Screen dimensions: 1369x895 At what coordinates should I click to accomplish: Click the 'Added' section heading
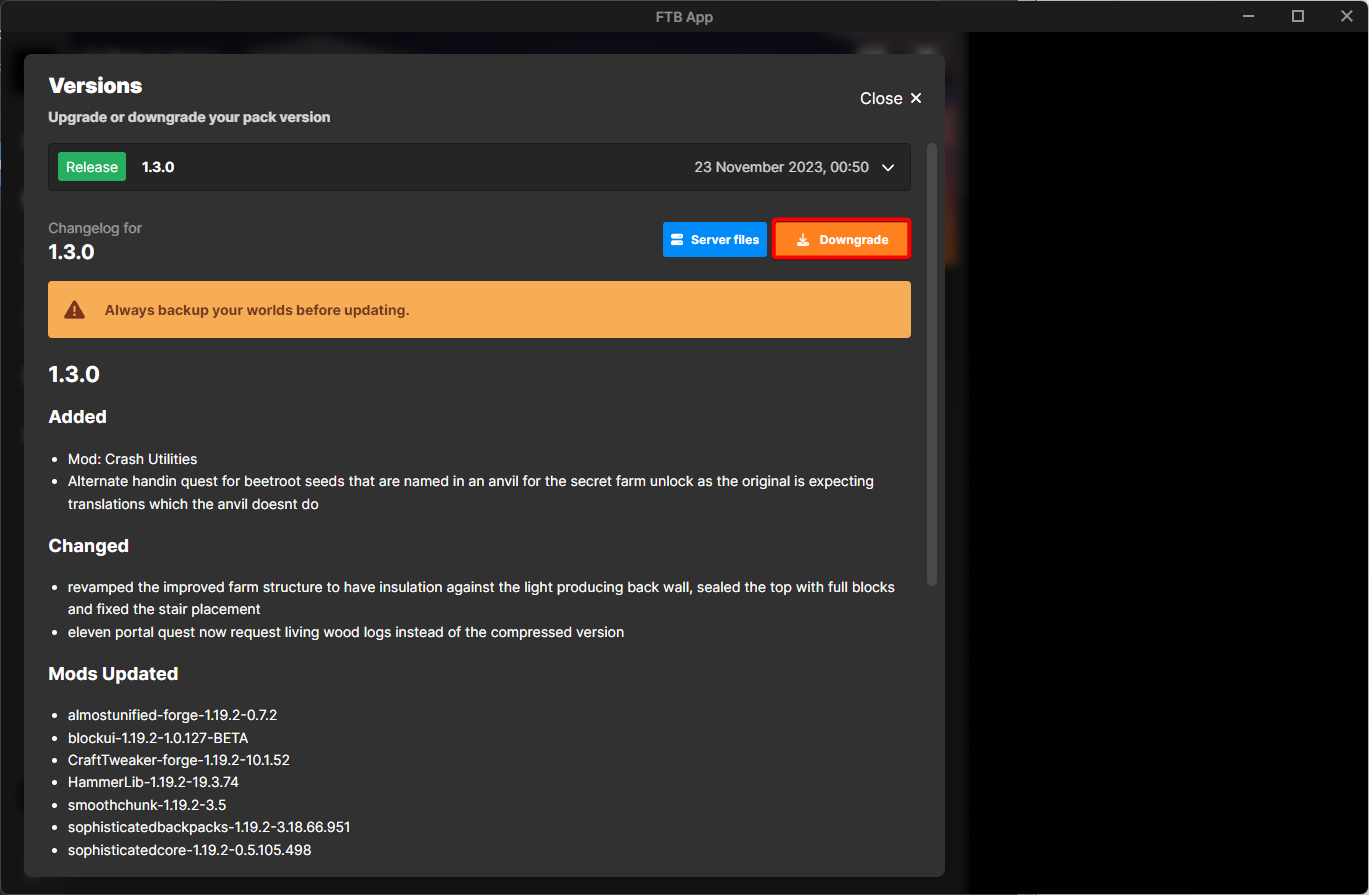pos(77,417)
